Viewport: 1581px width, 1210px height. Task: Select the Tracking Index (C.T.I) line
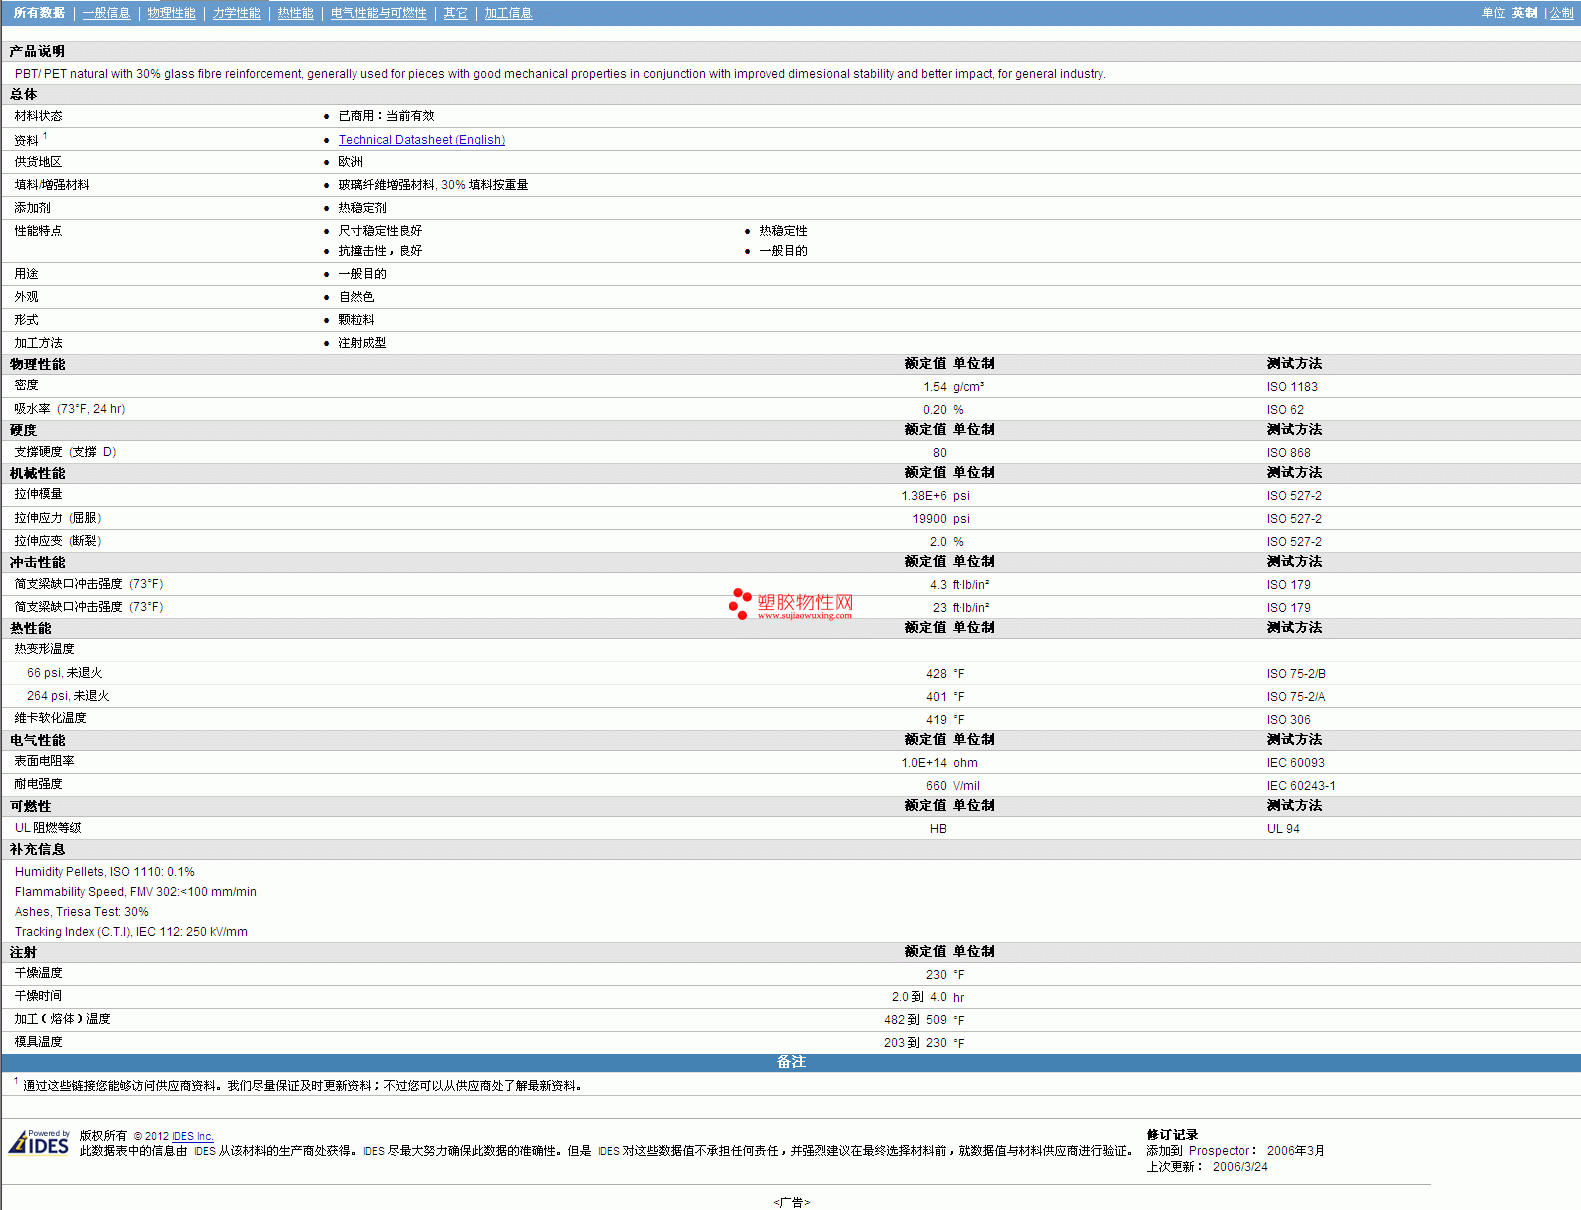(x=131, y=932)
